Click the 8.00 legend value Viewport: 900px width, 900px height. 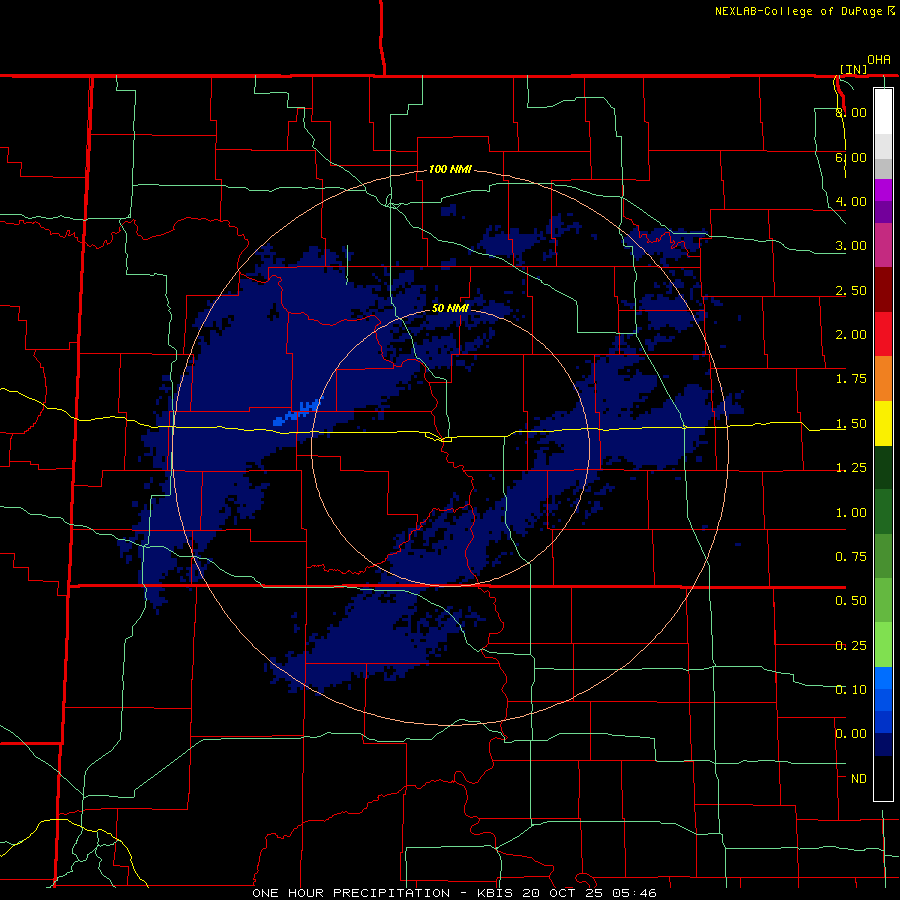coord(851,112)
